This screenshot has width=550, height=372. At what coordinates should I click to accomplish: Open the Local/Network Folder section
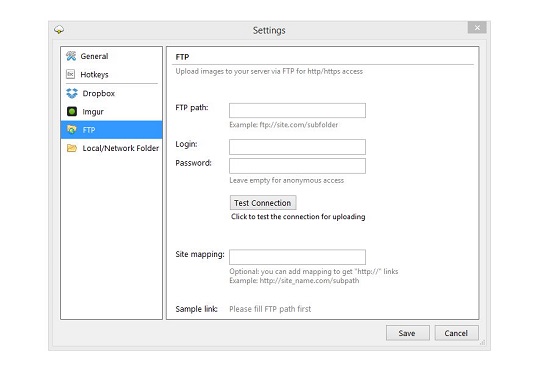point(111,148)
